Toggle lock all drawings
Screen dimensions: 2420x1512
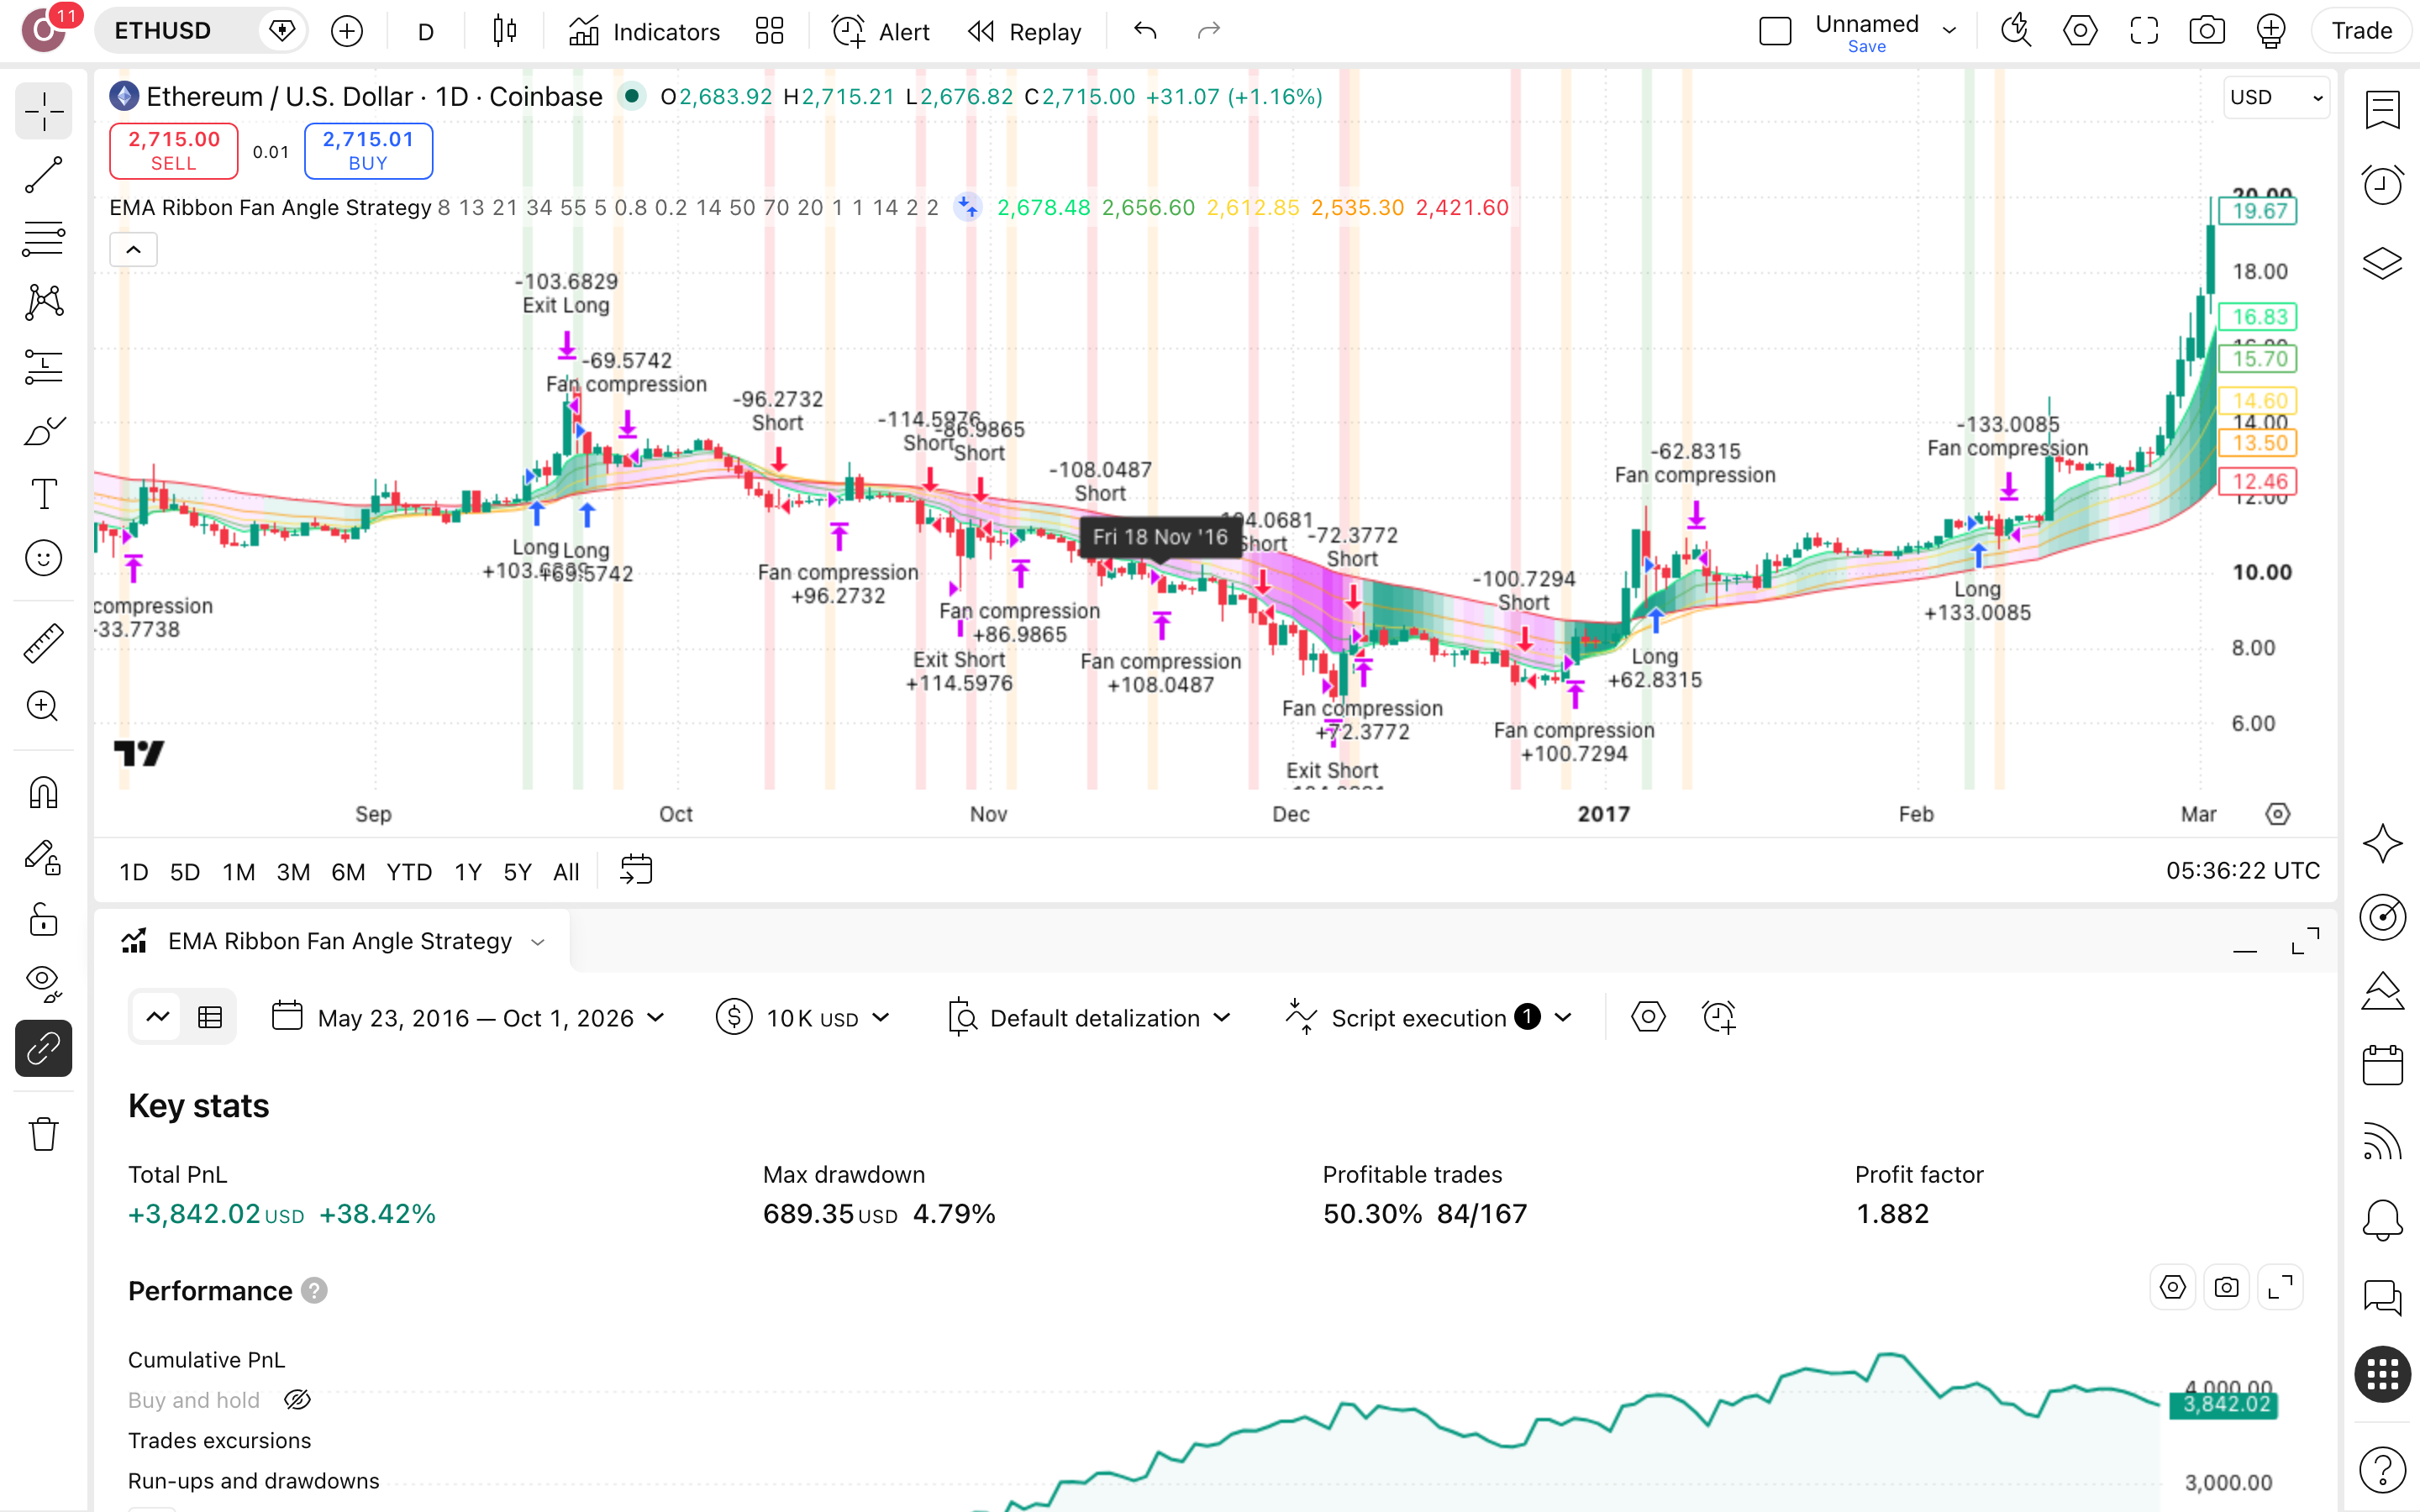[x=43, y=920]
